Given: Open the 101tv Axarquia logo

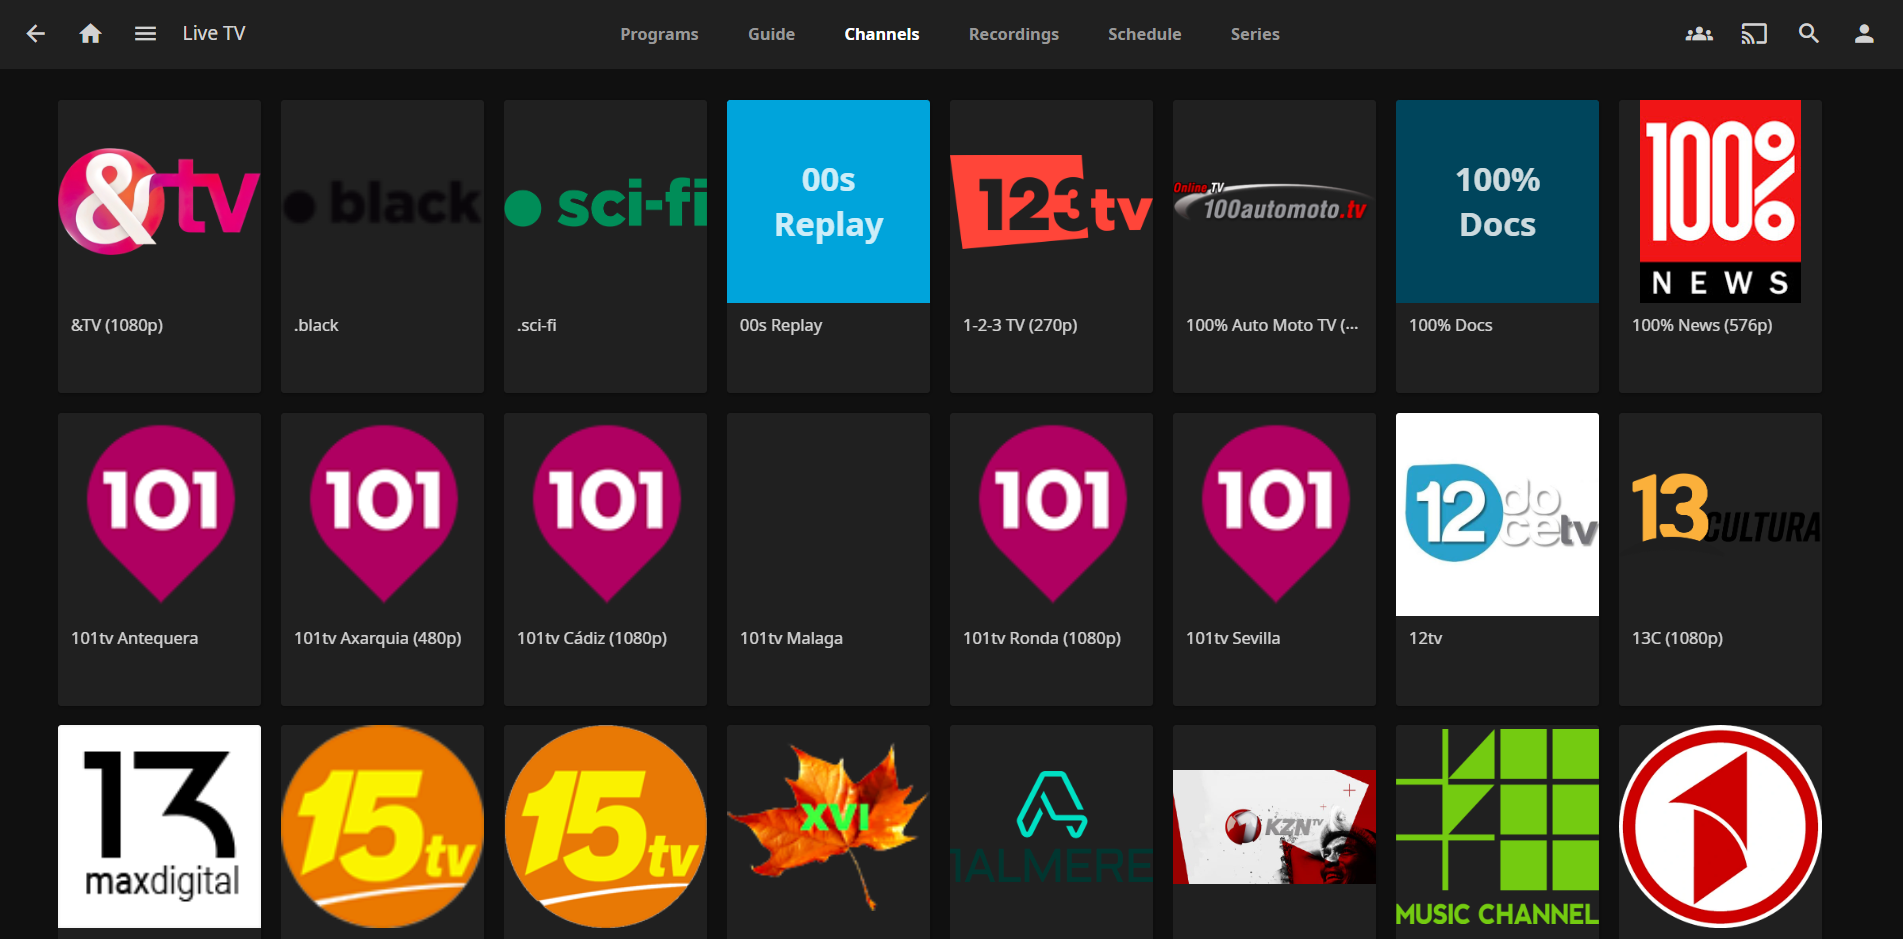Looking at the screenshot, I should pos(382,514).
